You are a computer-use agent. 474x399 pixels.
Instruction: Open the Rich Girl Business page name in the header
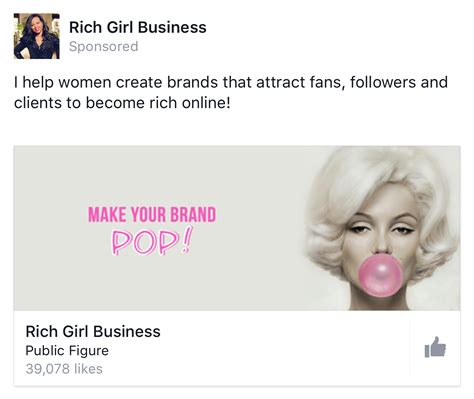(138, 27)
